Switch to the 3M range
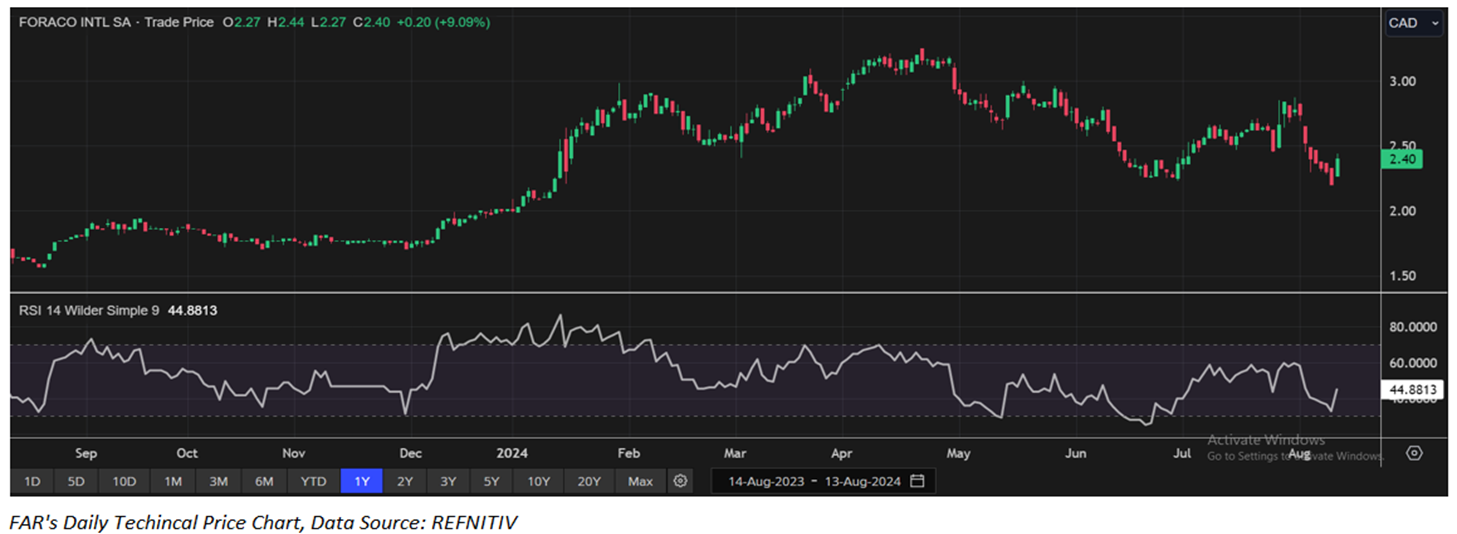This screenshot has height=534, width=1457. coord(218,481)
